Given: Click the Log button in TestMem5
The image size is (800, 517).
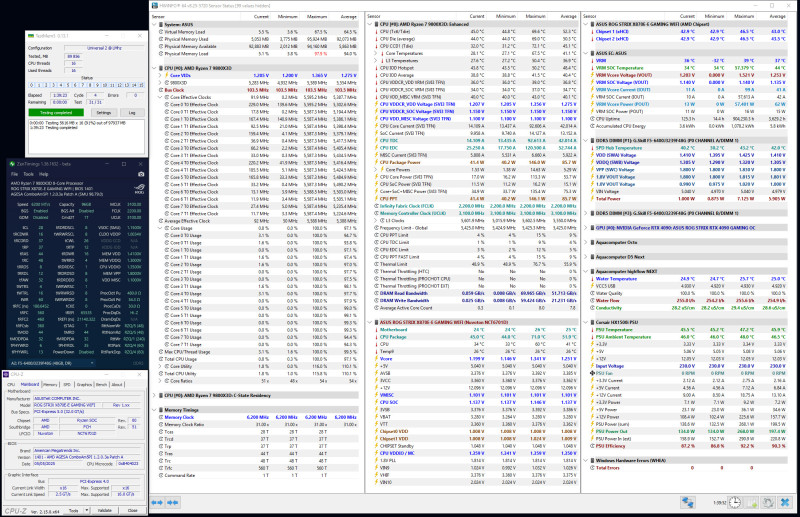Looking at the screenshot, I should 132,112.
